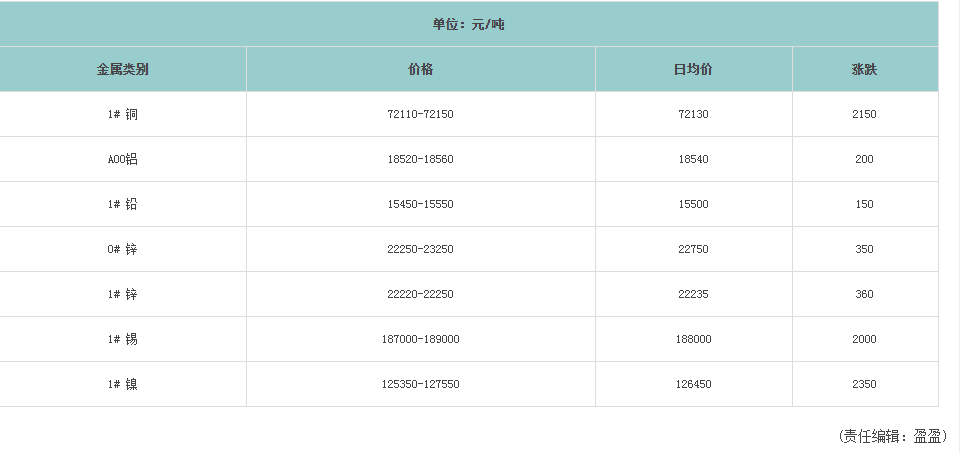Viewport: 960px width, 453px height.
Task: Click the daily average 22750 cell
Action: pyautogui.click(x=693, y=250)
